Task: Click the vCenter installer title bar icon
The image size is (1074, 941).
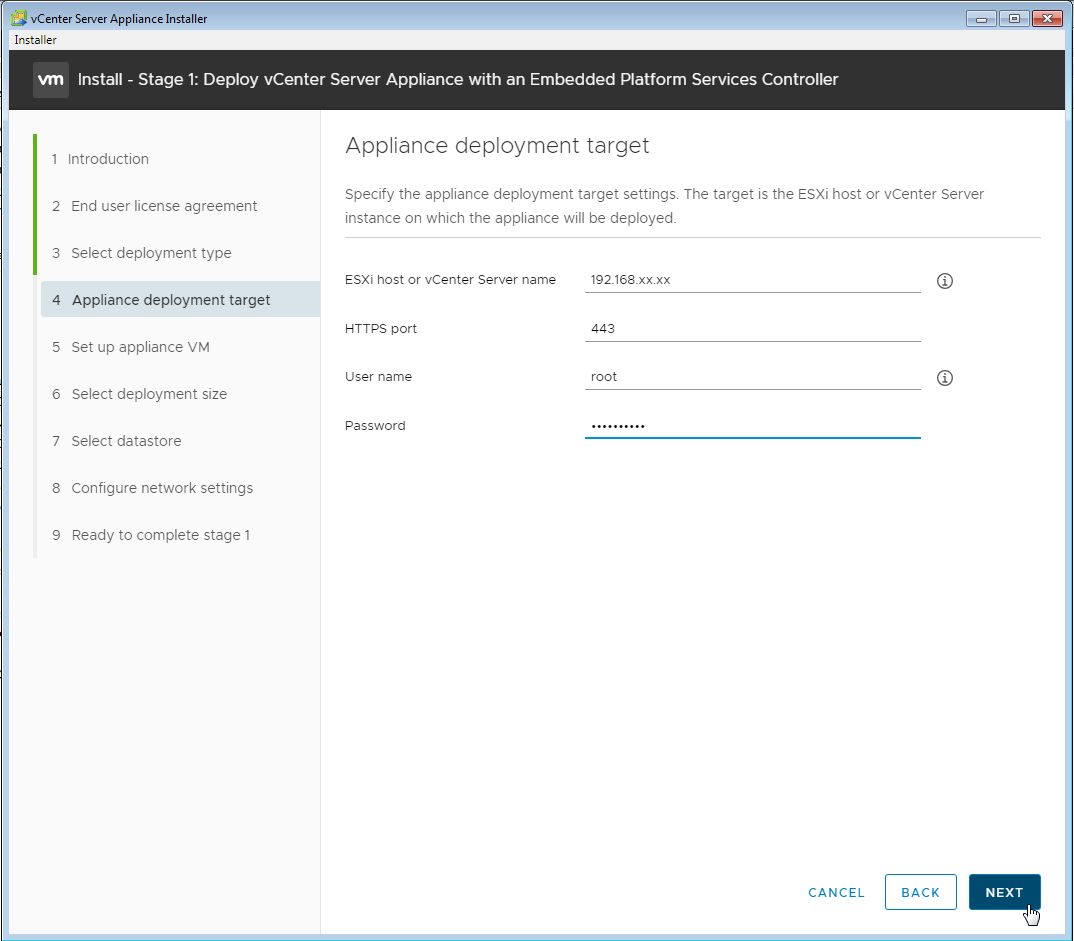Action: 18,19
